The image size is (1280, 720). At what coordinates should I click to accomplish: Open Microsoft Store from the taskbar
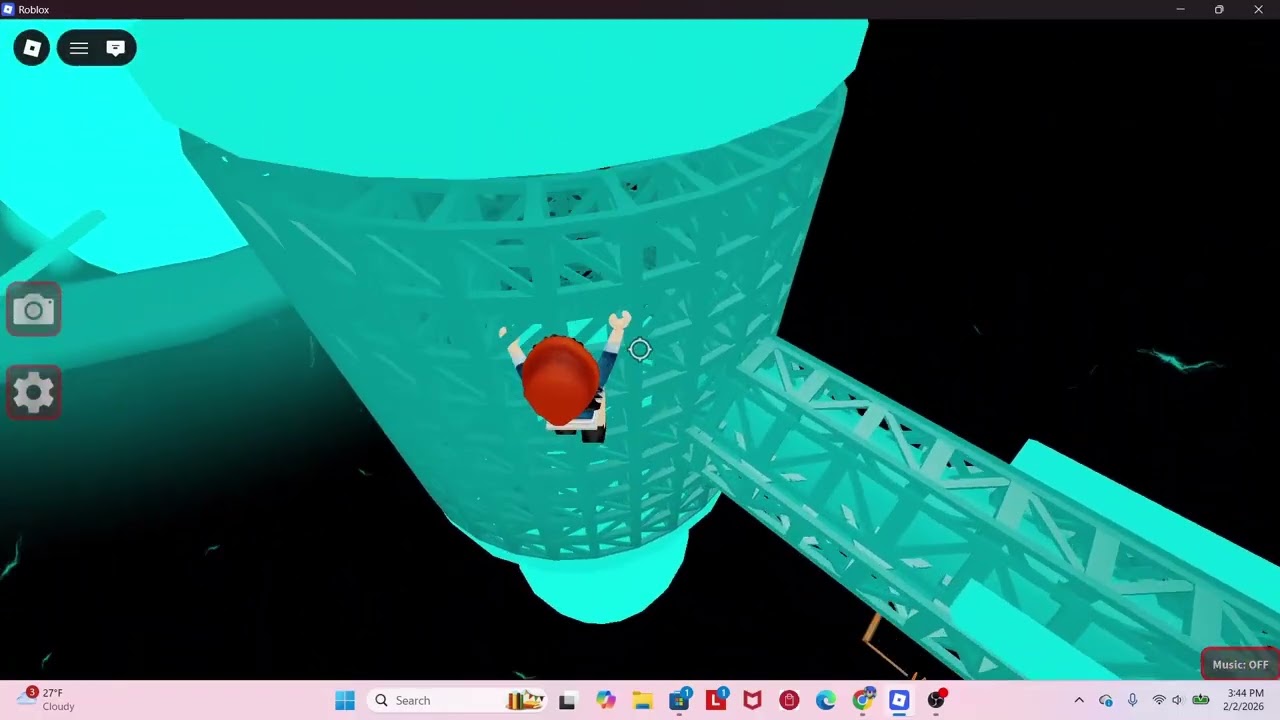(679, 700)
